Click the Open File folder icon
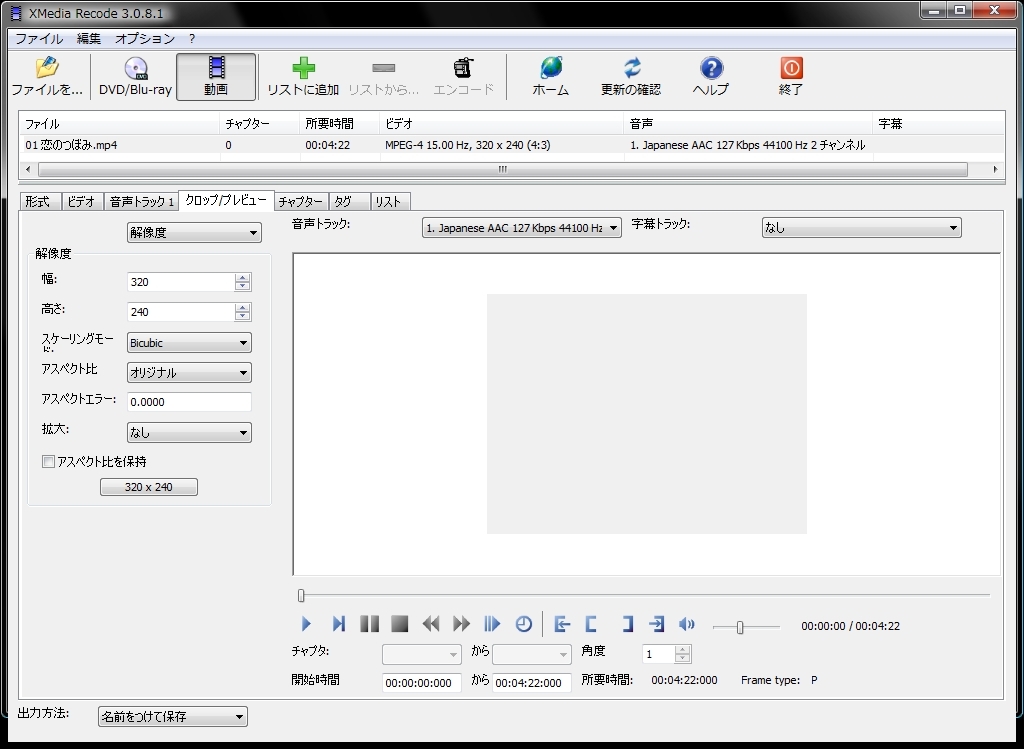This screenshot has width=1024, height=749. (46, 69)
